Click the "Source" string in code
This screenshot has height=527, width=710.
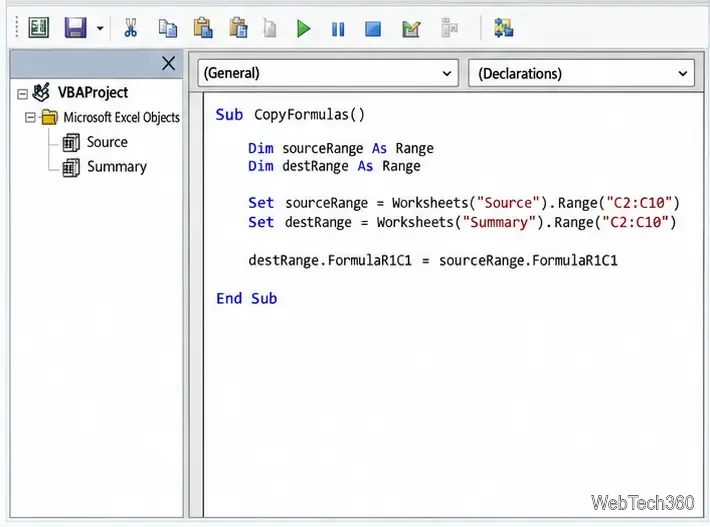coord(508,203)
